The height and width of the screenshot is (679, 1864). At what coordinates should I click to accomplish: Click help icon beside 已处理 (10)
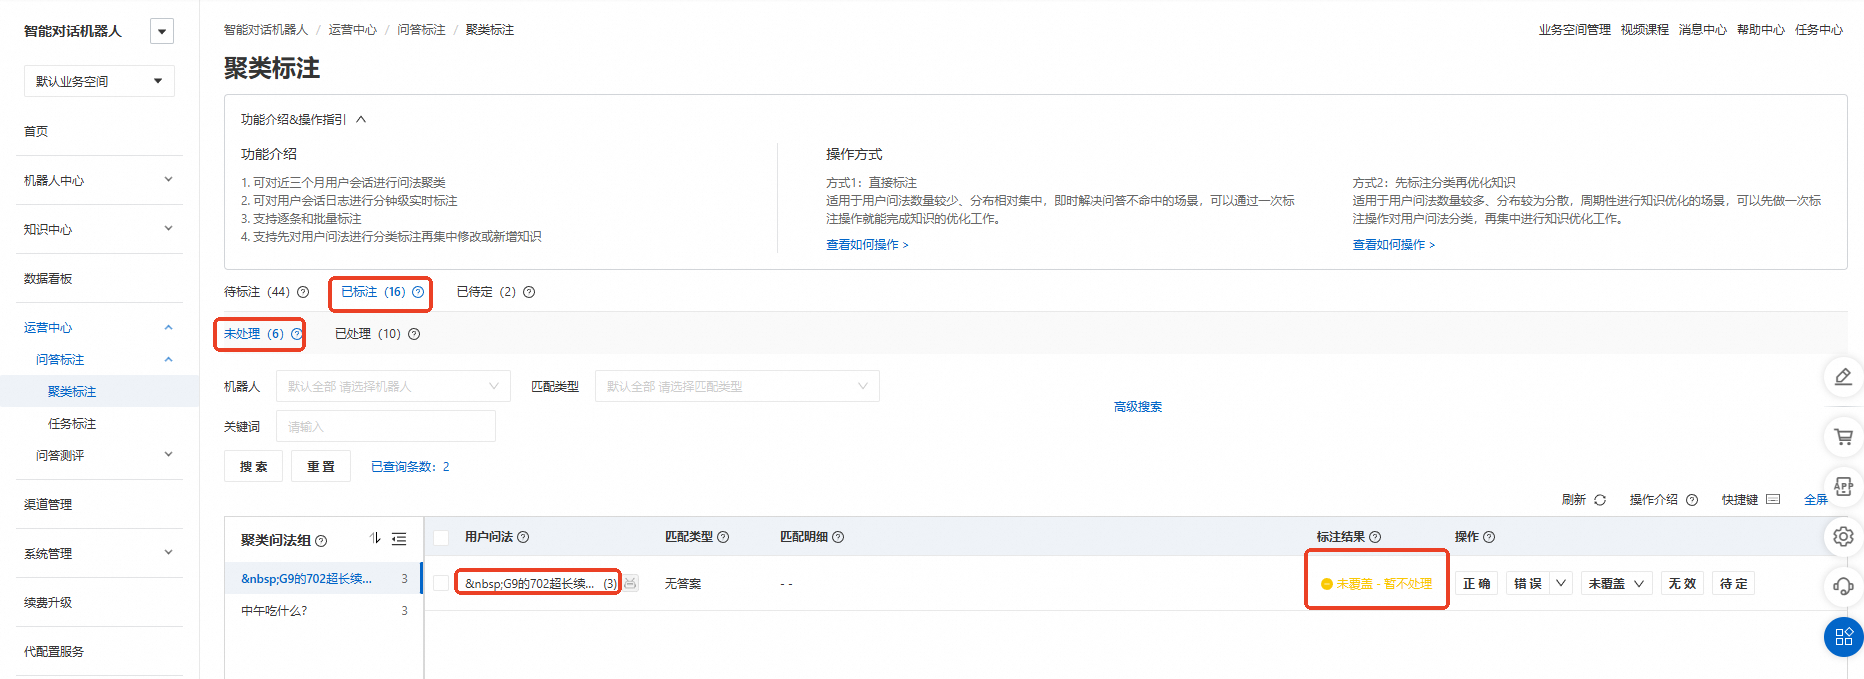(x=414, y=334)
